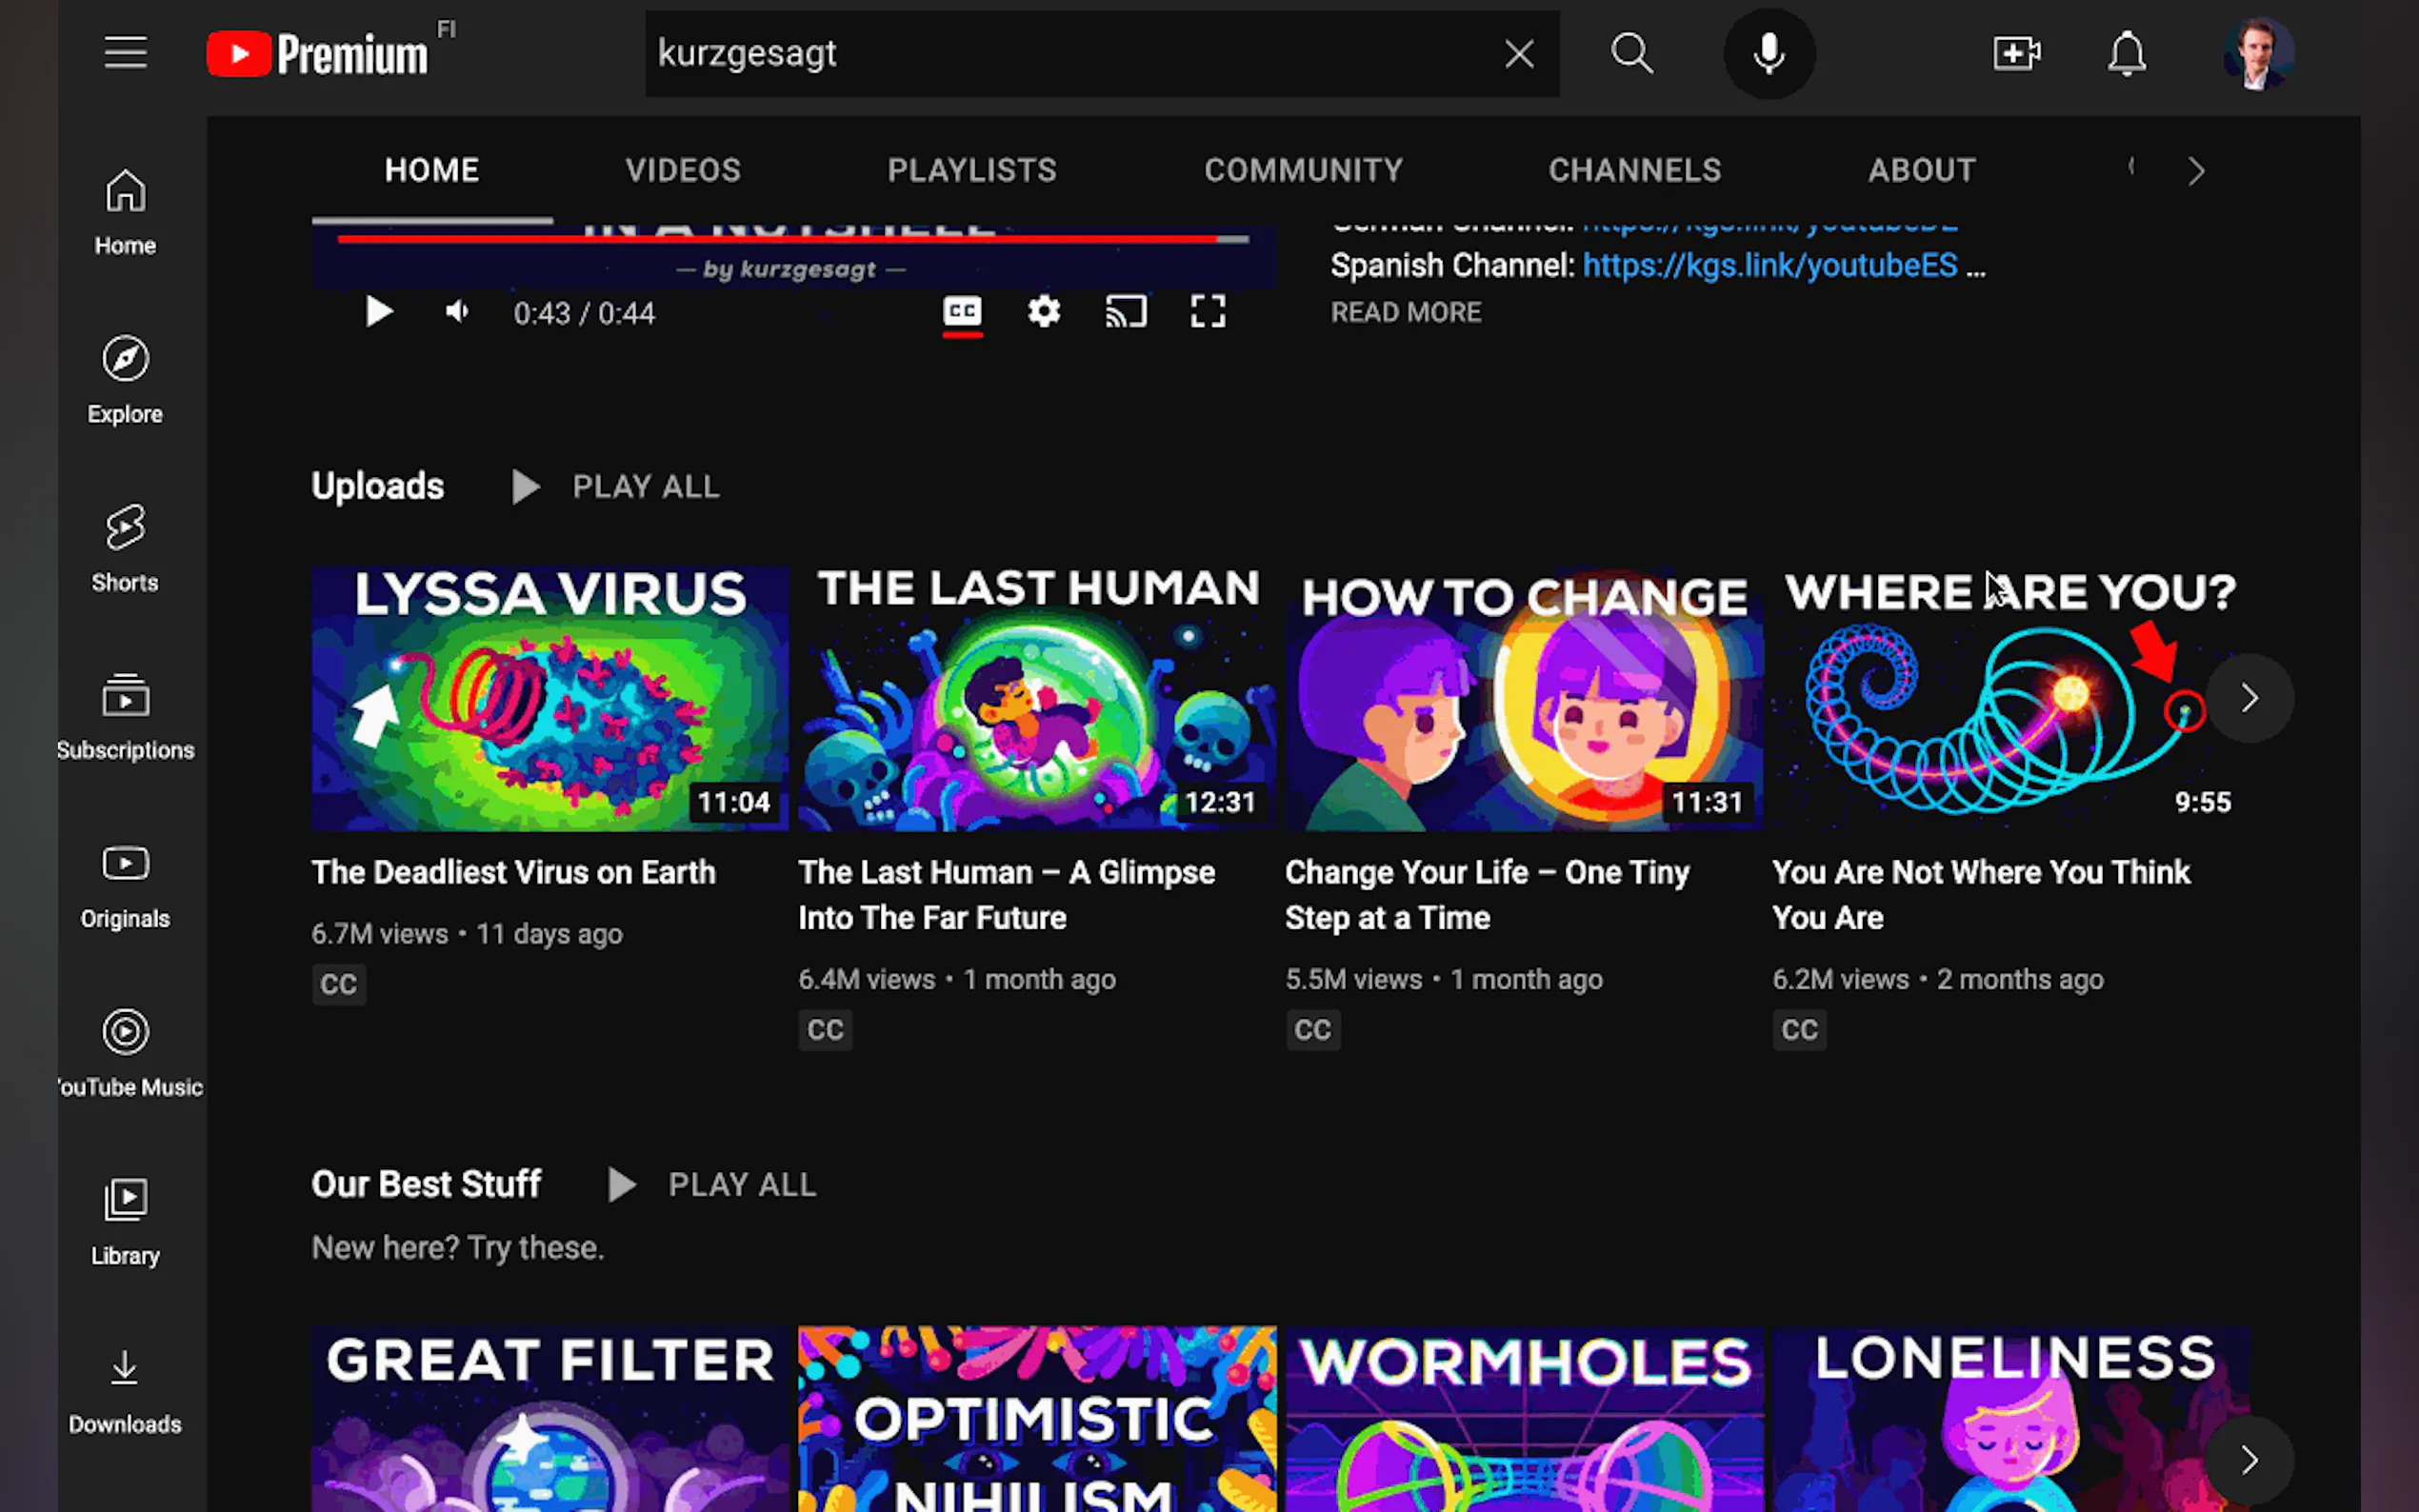The height and width of the screenshot is (1512, 2419).
Task: Start voice search with microphone
Action: coord(1769,54)
